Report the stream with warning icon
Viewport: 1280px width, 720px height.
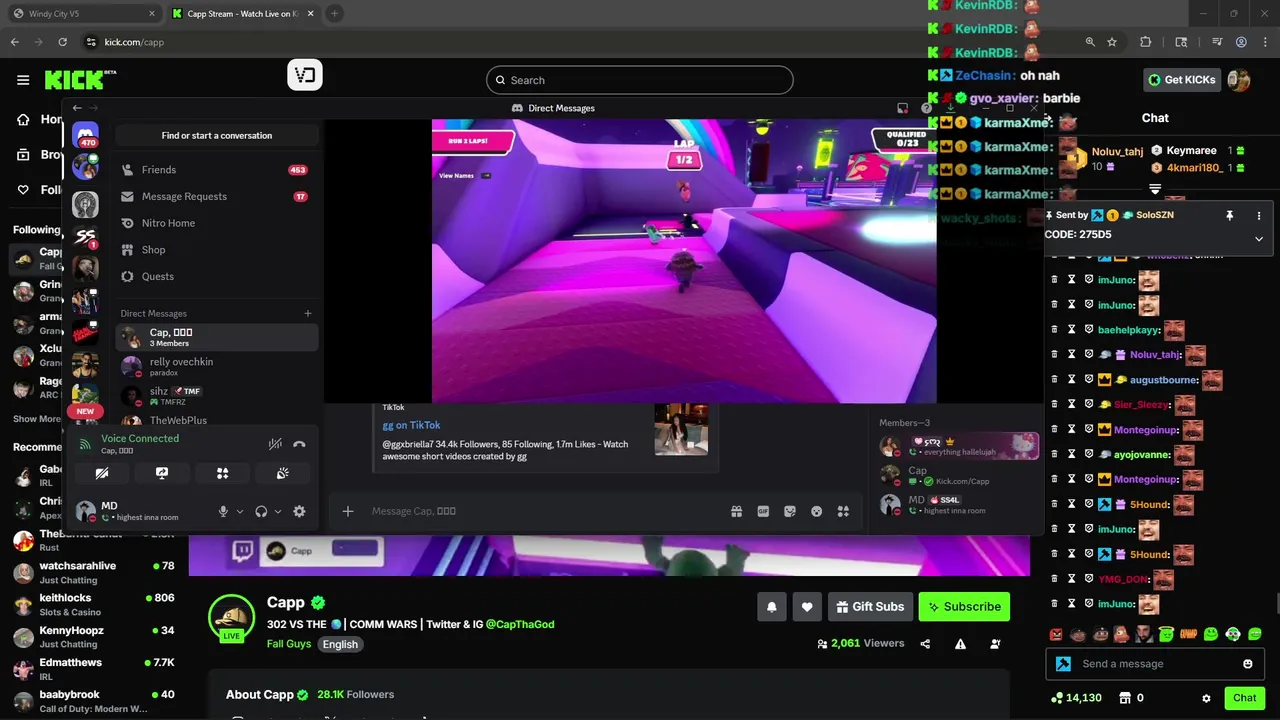point(960,644)
